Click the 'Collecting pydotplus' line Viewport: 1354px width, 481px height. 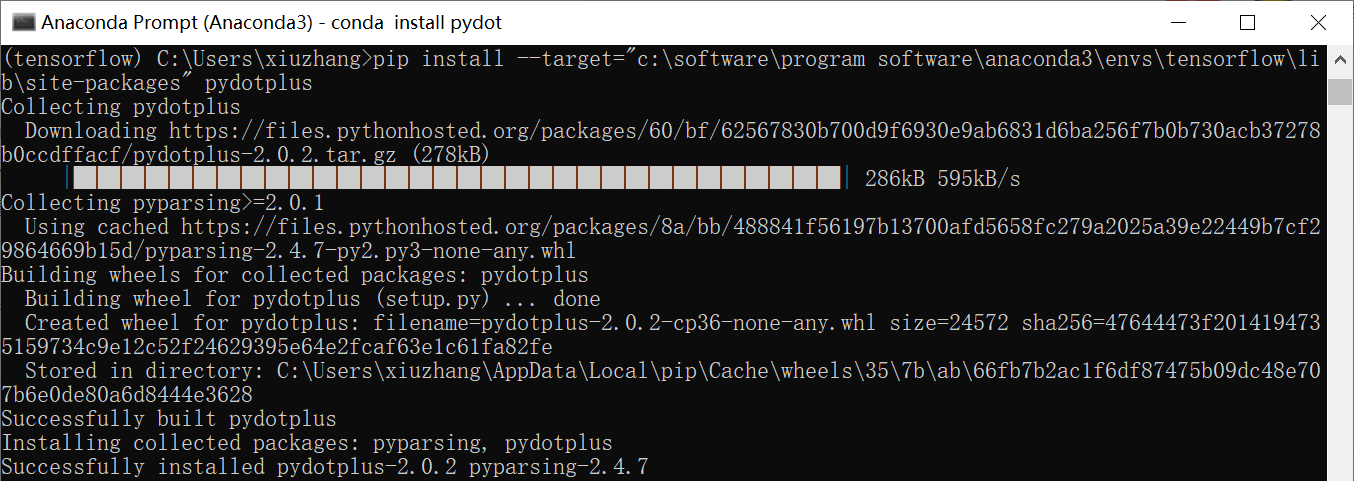tap(121, 107)
